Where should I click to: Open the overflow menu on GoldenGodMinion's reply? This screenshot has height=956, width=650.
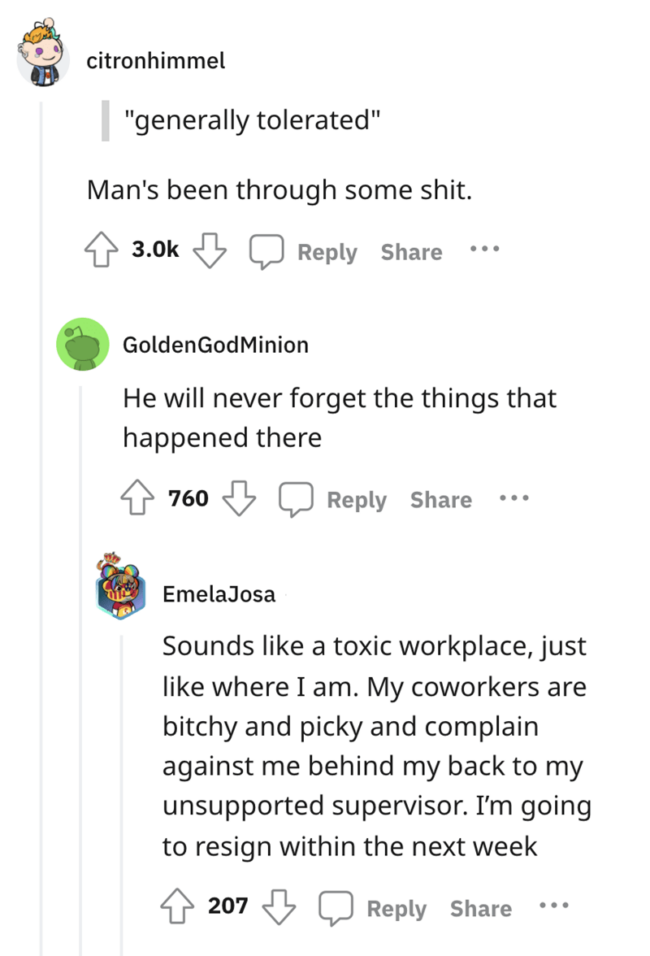coord(513,498)
